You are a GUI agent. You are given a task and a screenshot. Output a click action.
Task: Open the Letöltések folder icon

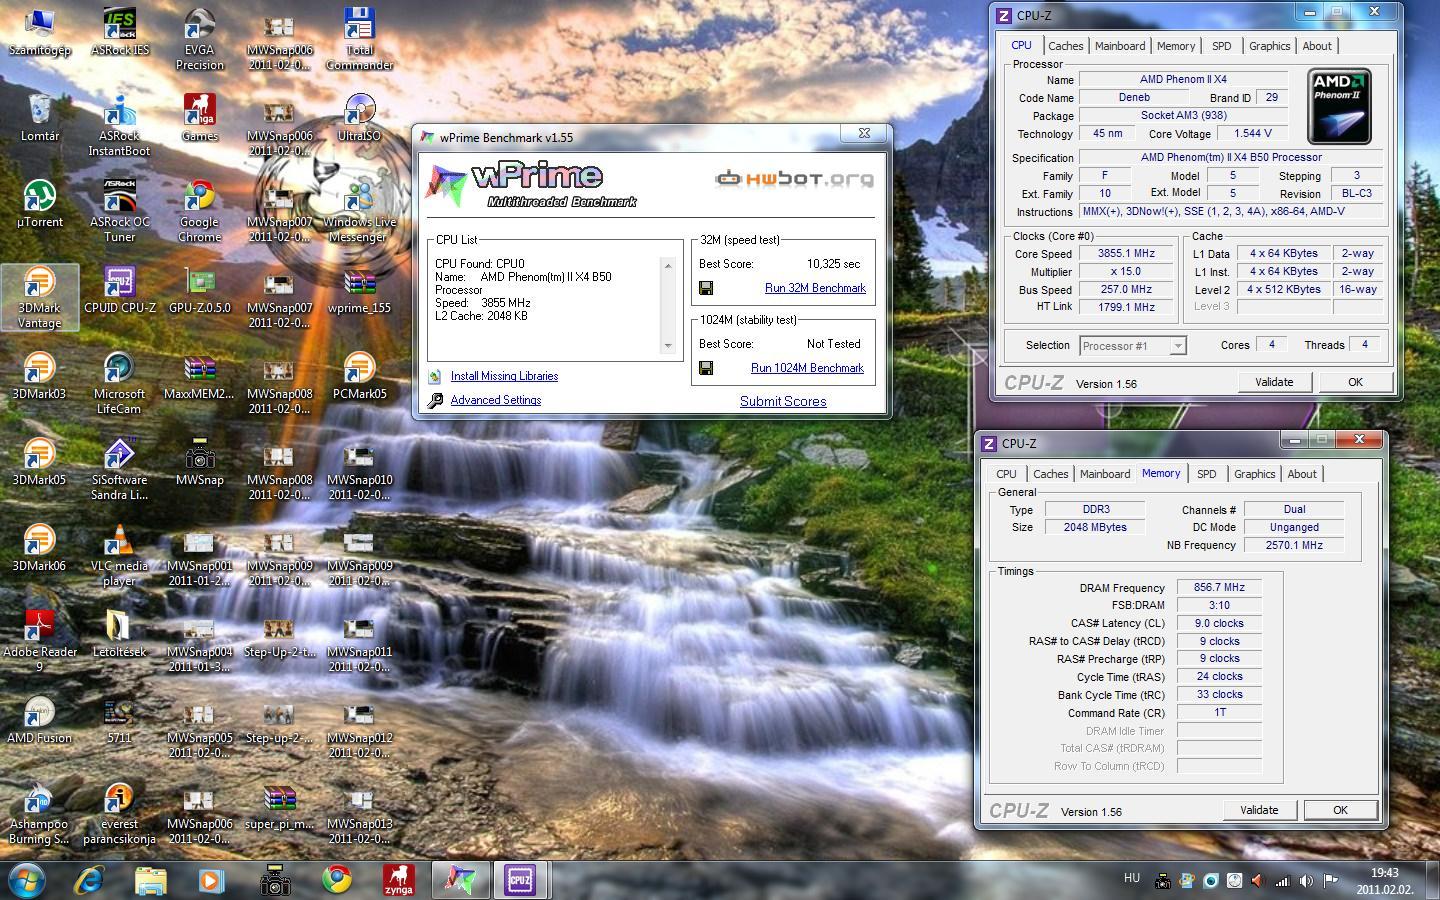119,634
